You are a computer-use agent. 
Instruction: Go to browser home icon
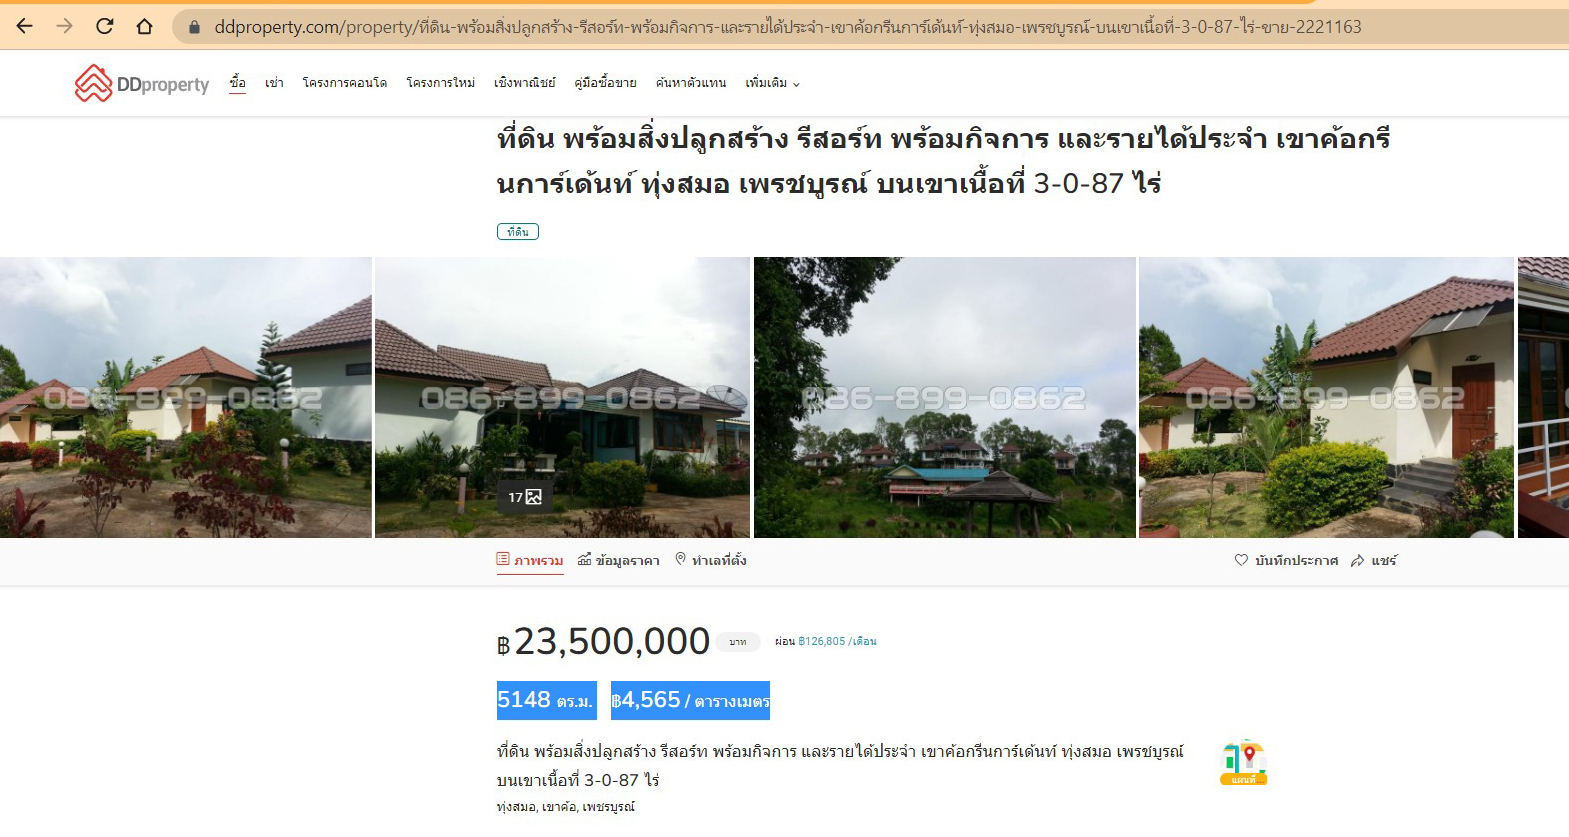tap(144, 26)
